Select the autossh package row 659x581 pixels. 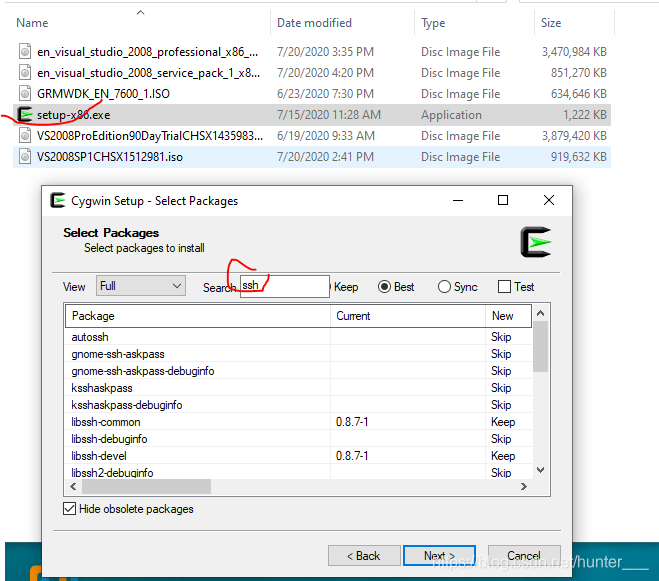298,337
